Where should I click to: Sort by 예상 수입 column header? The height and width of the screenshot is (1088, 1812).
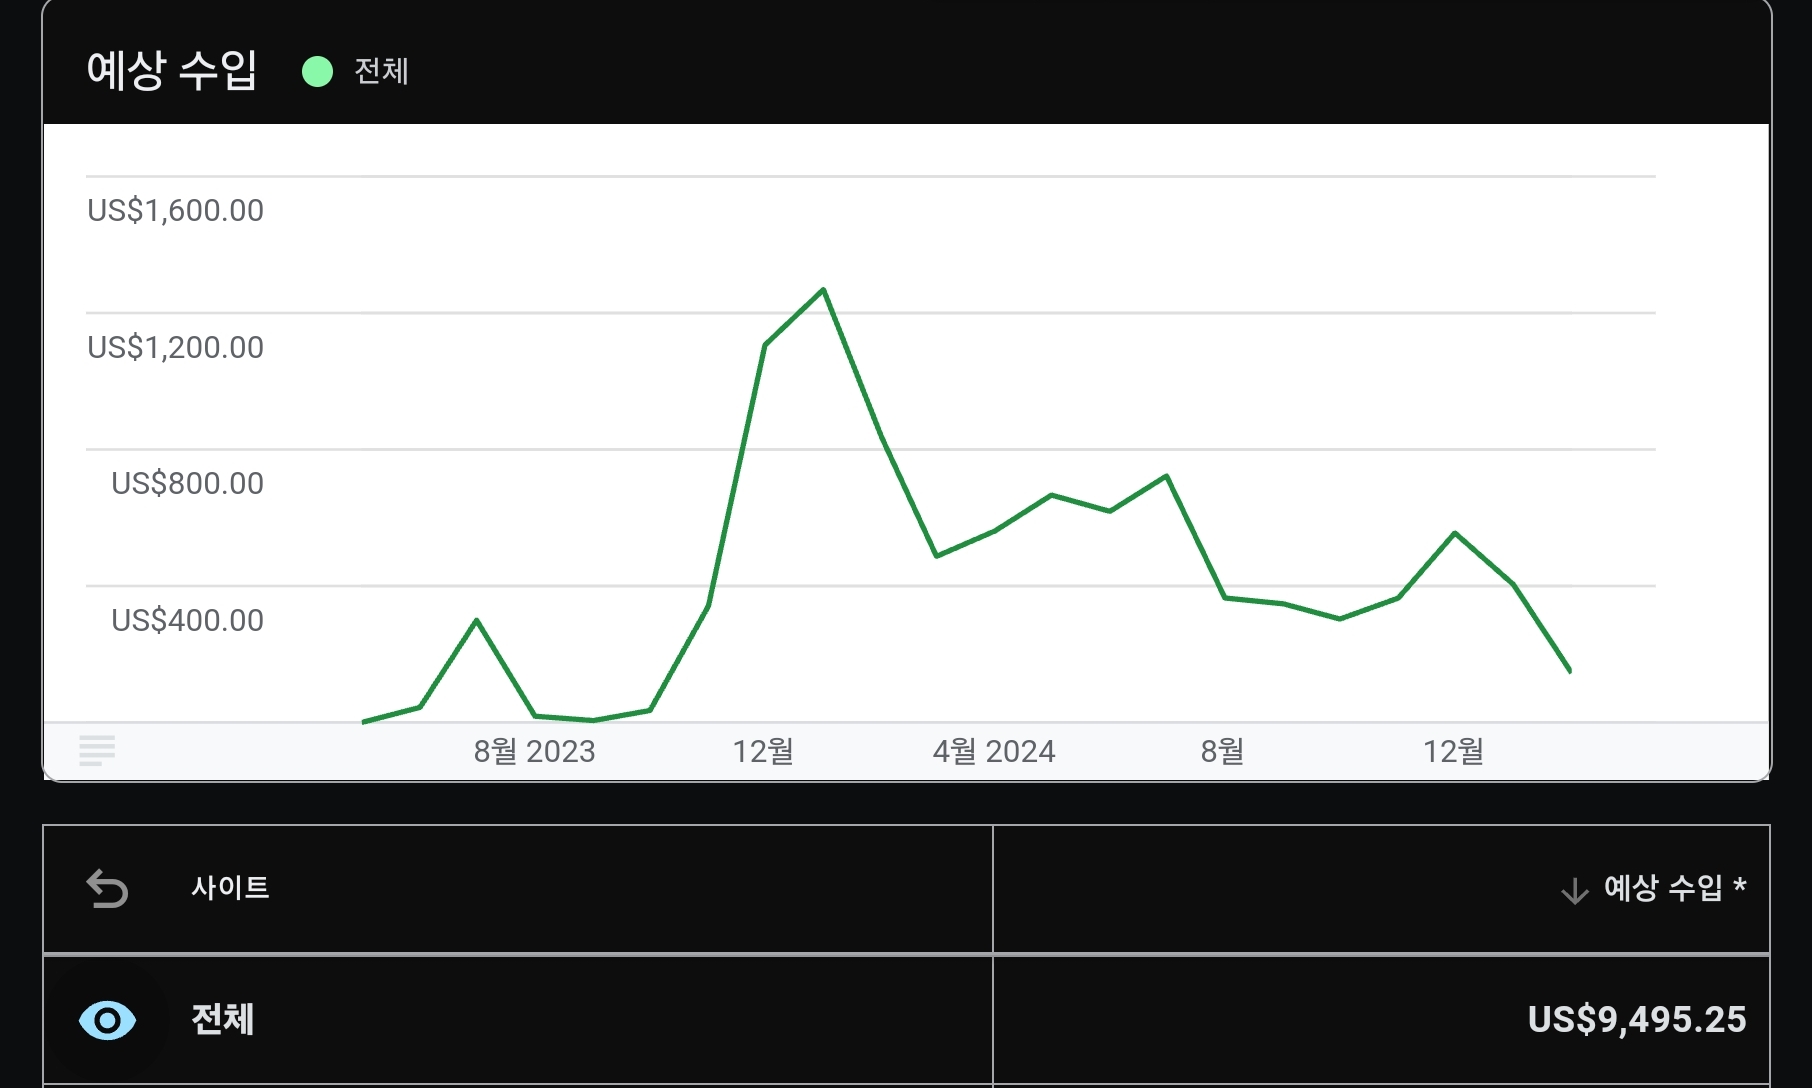[1675, 887]
